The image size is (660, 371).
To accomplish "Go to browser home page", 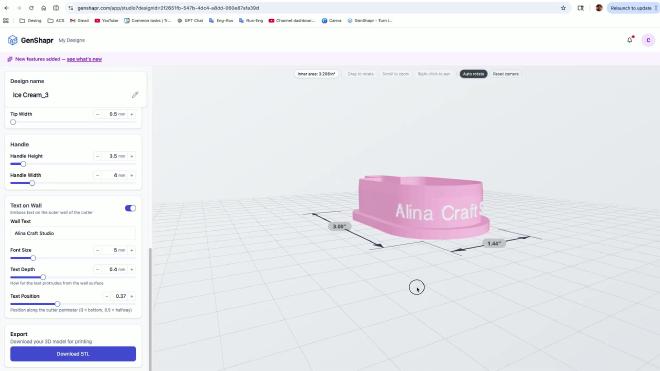I will (43, 8).
